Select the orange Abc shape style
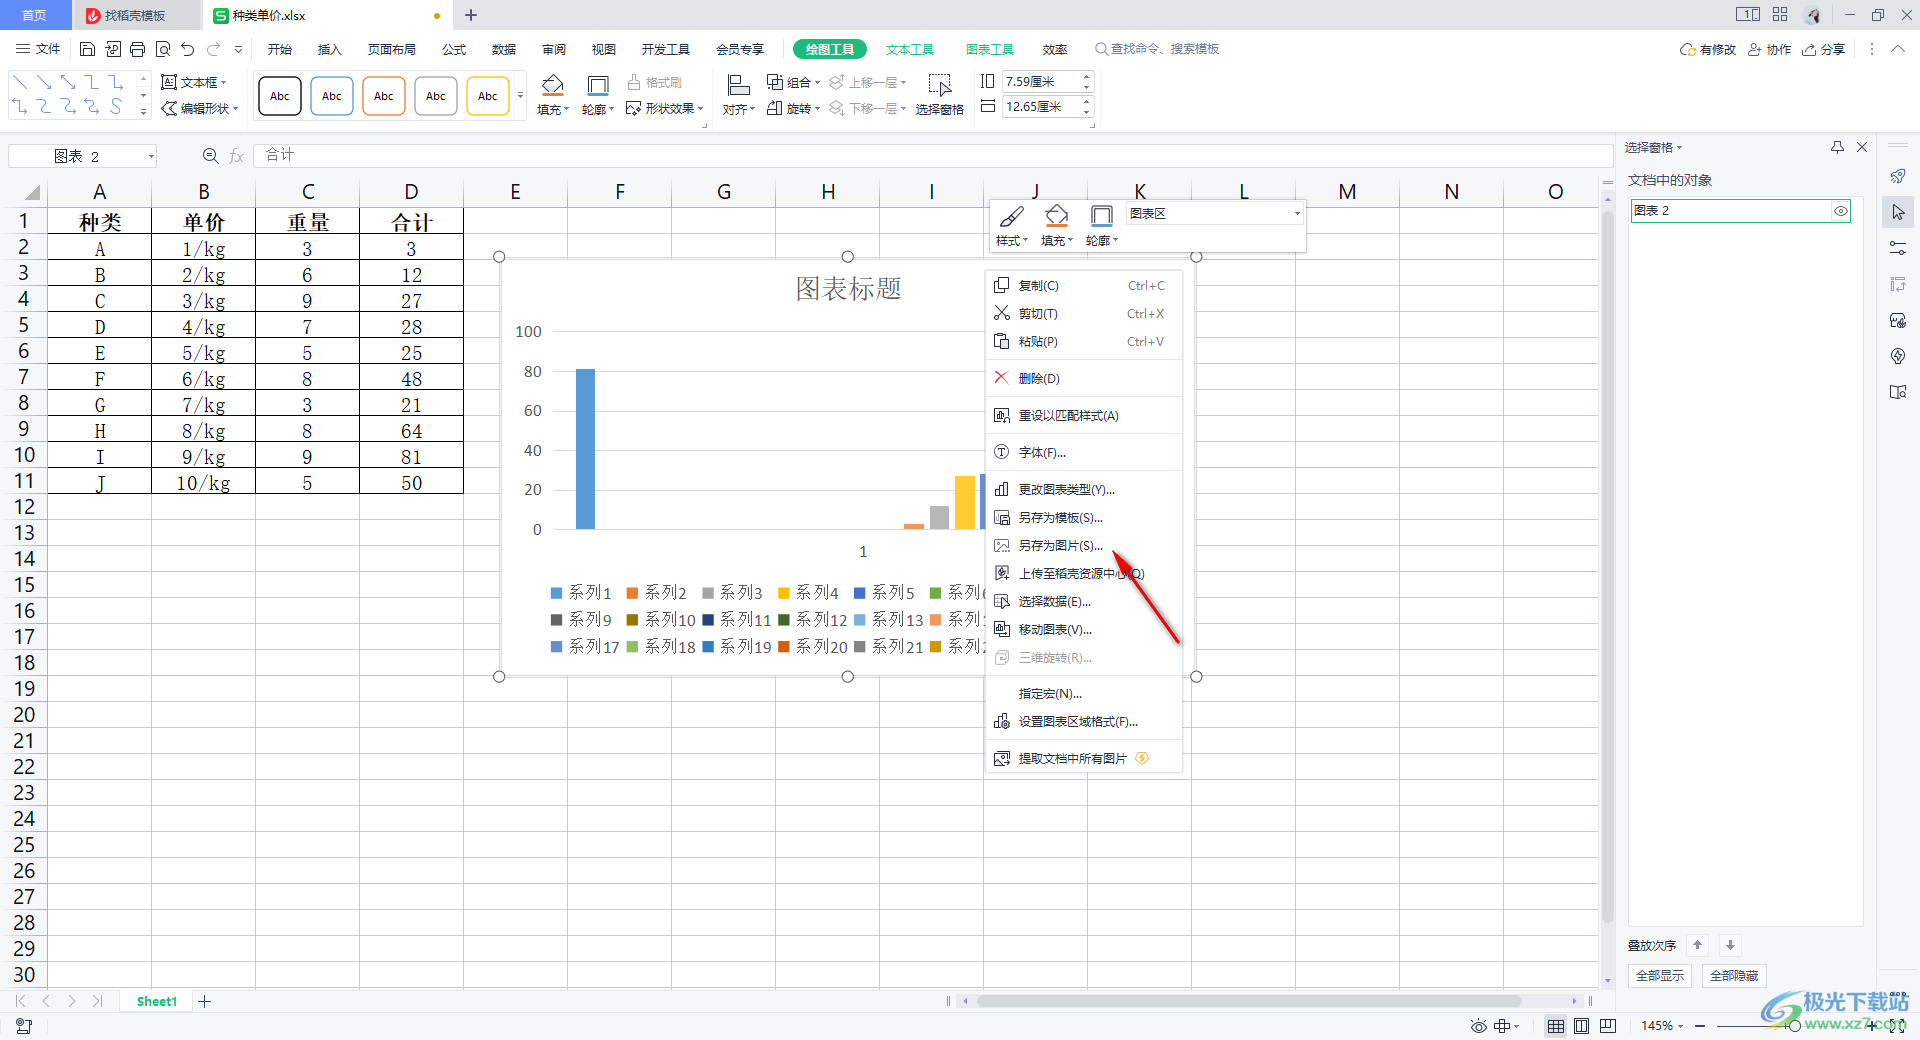This screenshot has height=1040, width=1920. [x=384, y=96]
